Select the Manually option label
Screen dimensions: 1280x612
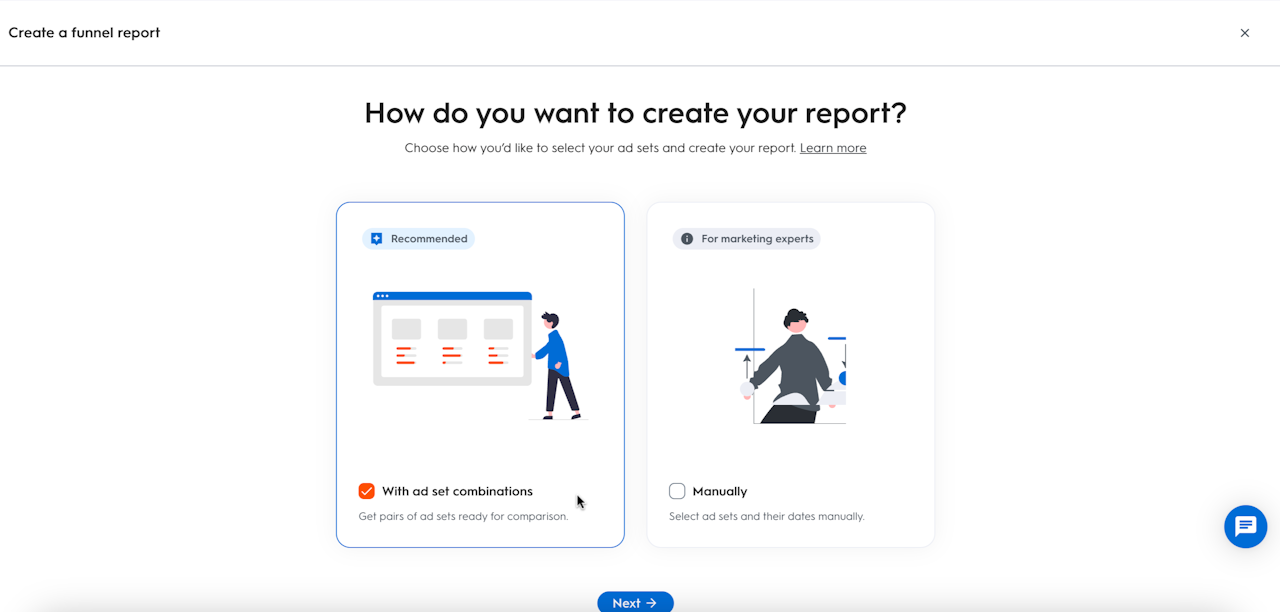720,491
